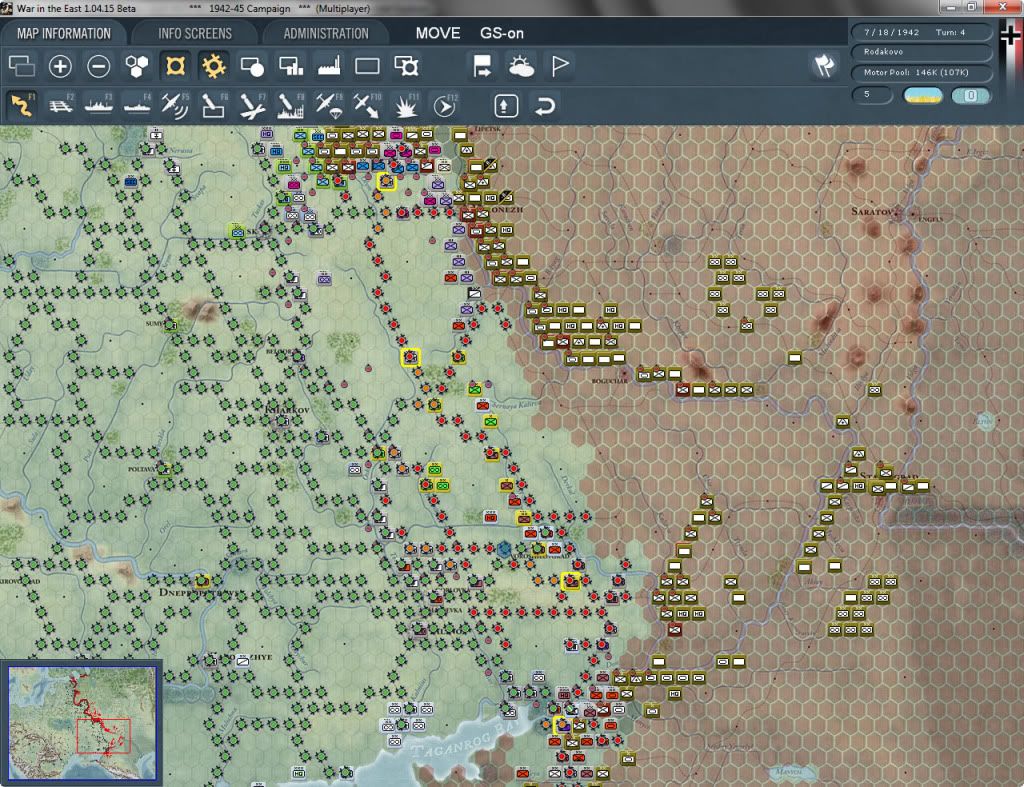
Task: Click the field showing value 5
Action: 872,95
